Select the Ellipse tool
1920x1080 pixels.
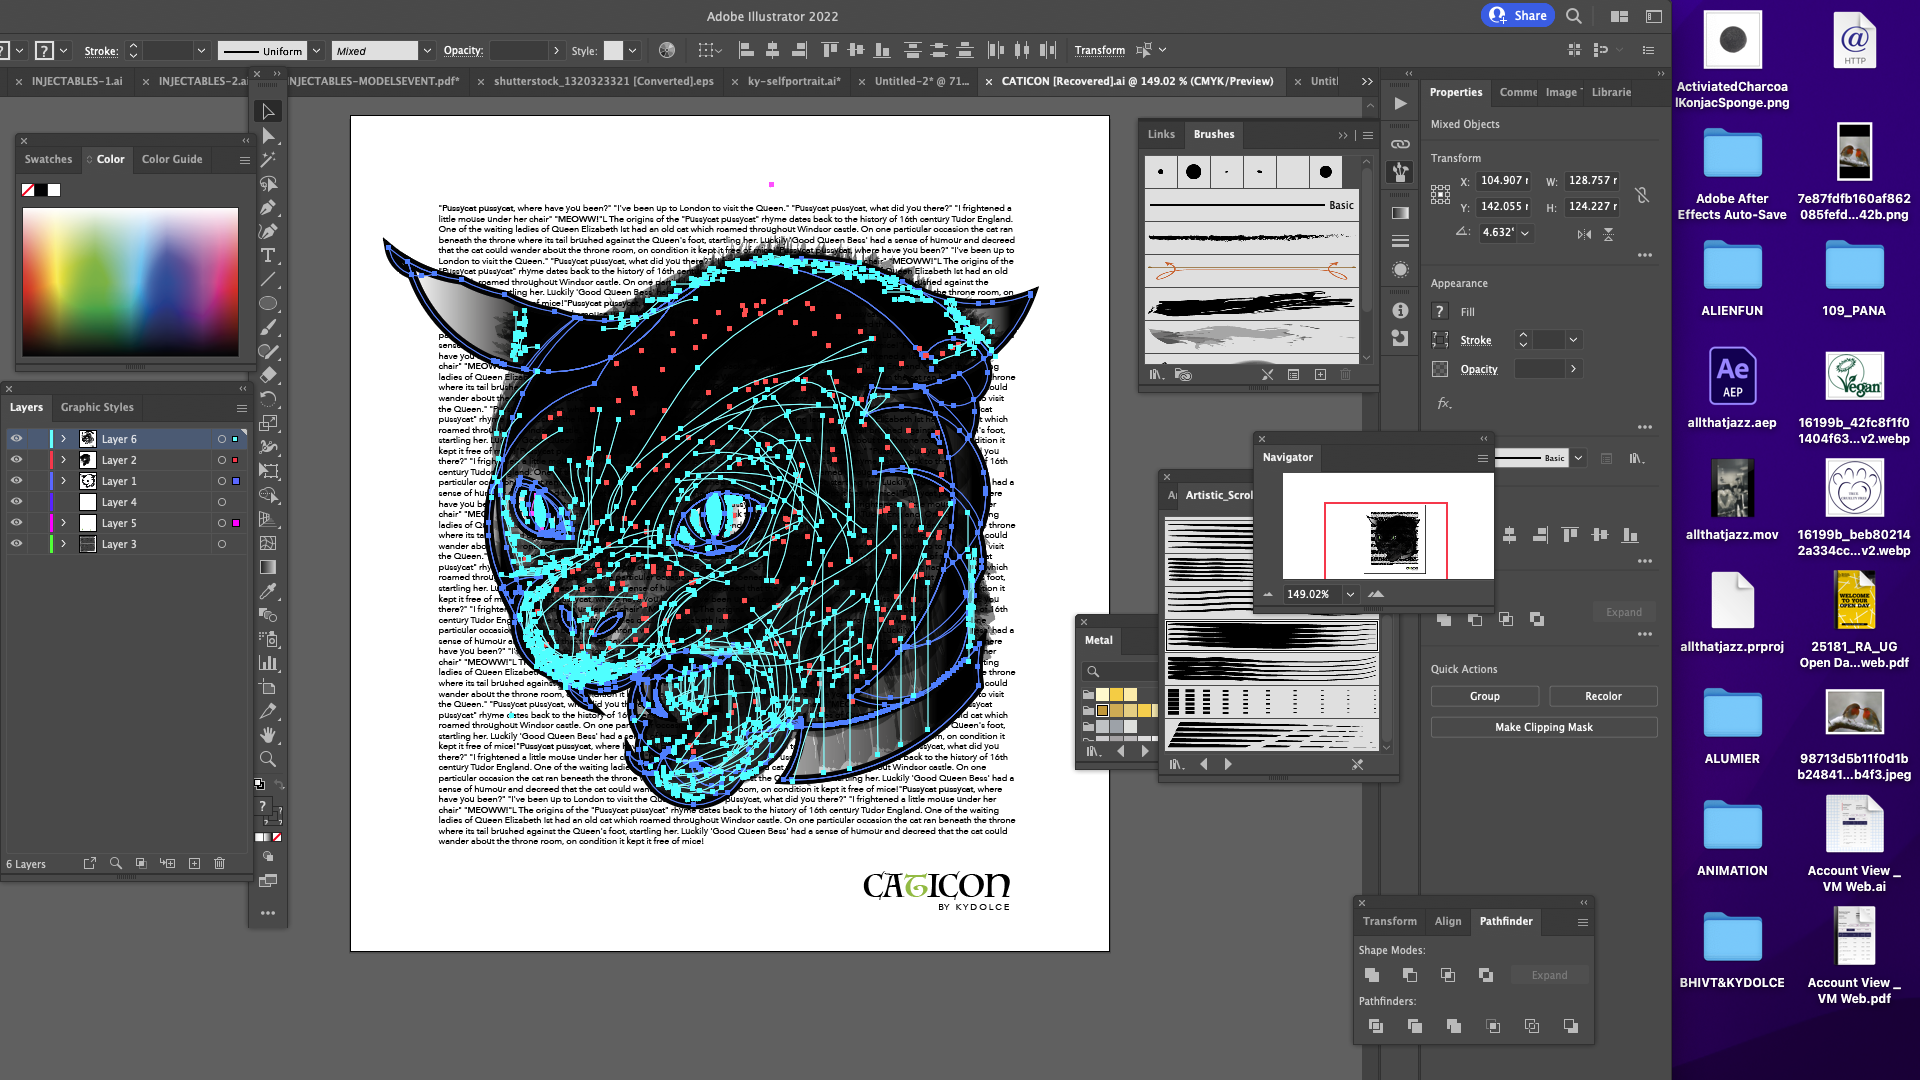pos(267,303)
